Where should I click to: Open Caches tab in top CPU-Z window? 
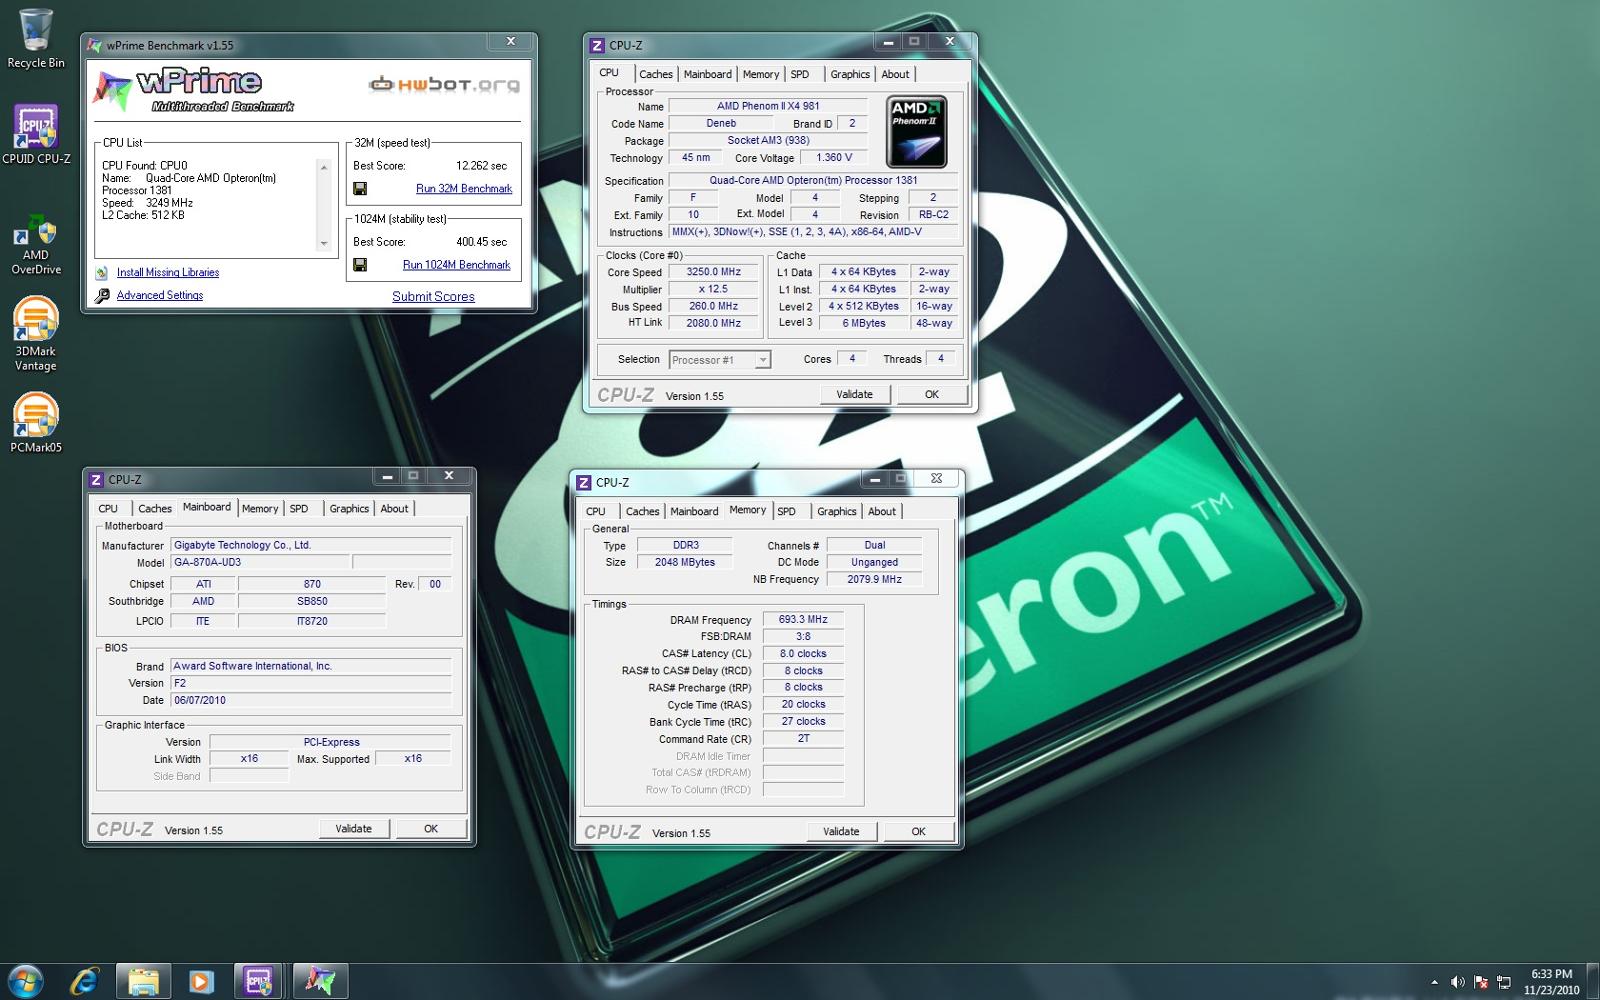pyautogui.click(x=656, y=74)
